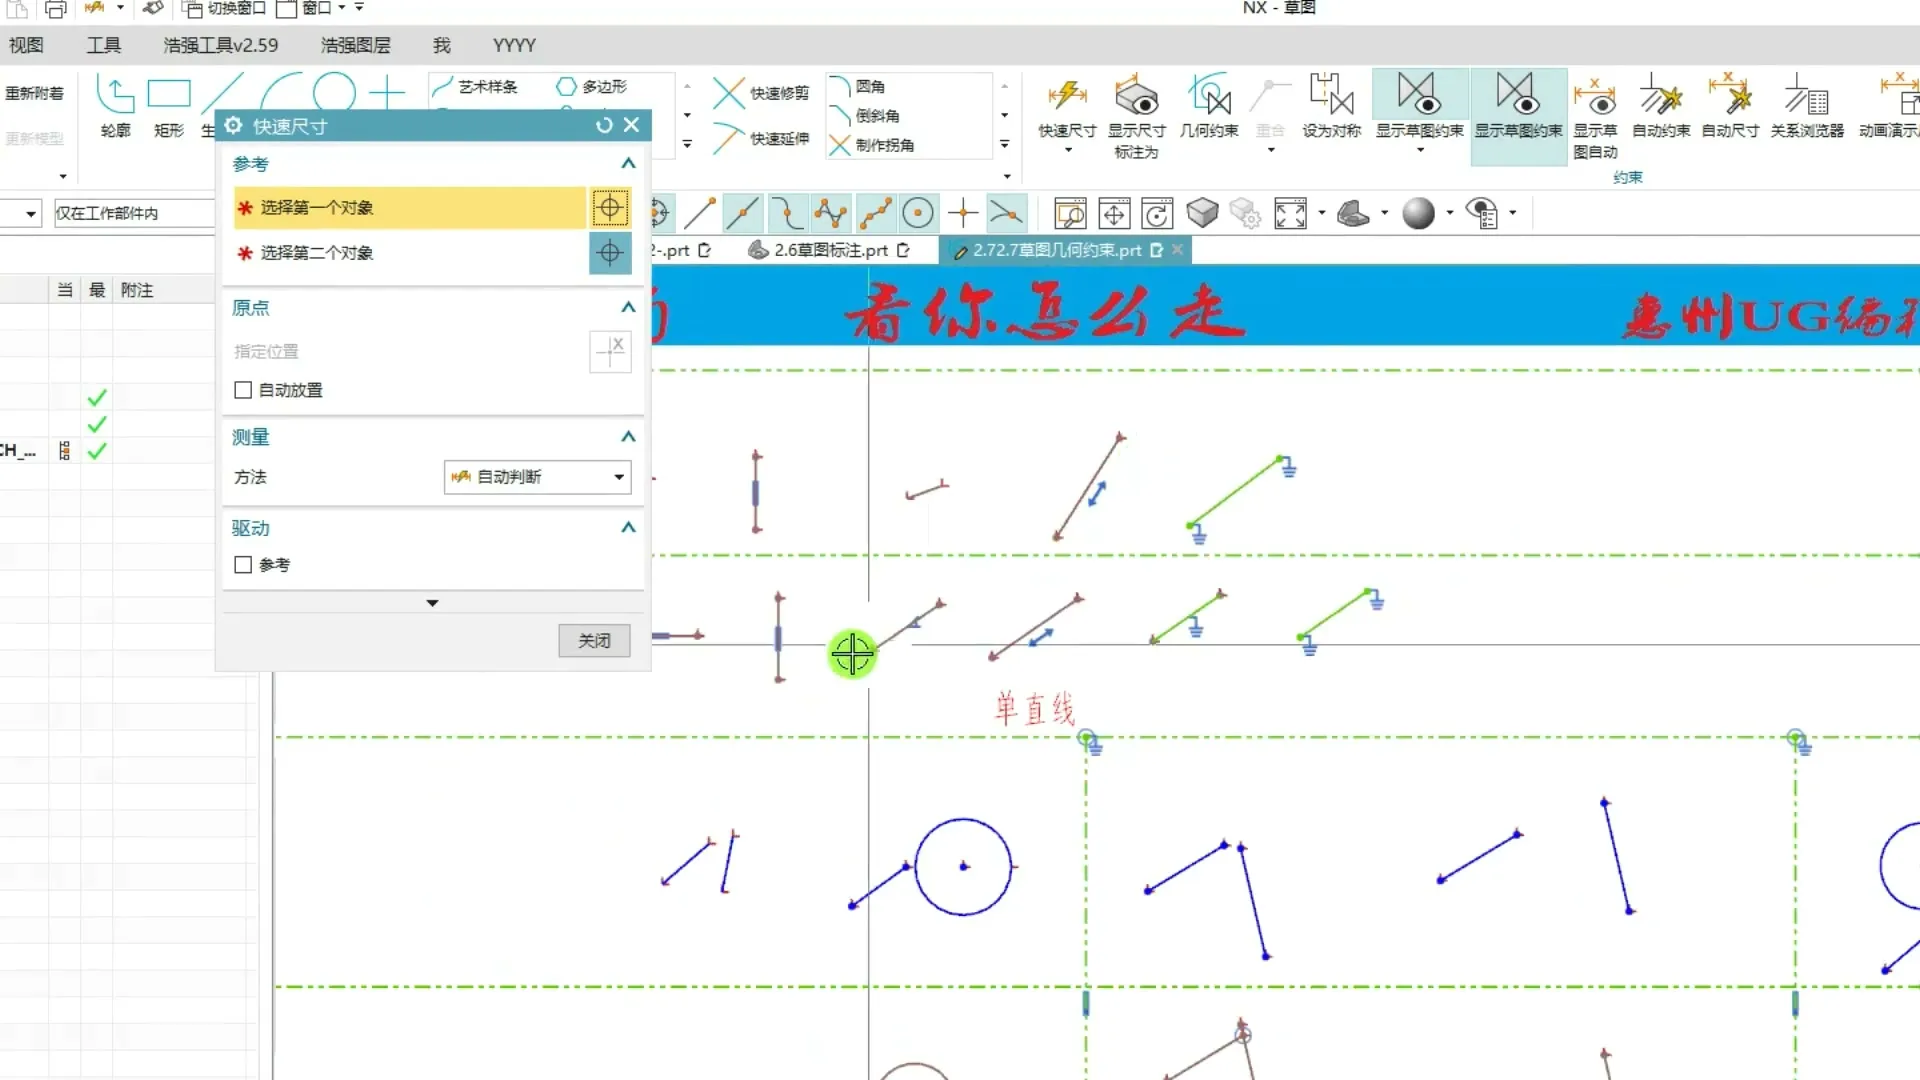The height and width of the screenshot is (1080, 1920).
Task: Click the 快速修剪 quick trim icon
Action: 729,93
